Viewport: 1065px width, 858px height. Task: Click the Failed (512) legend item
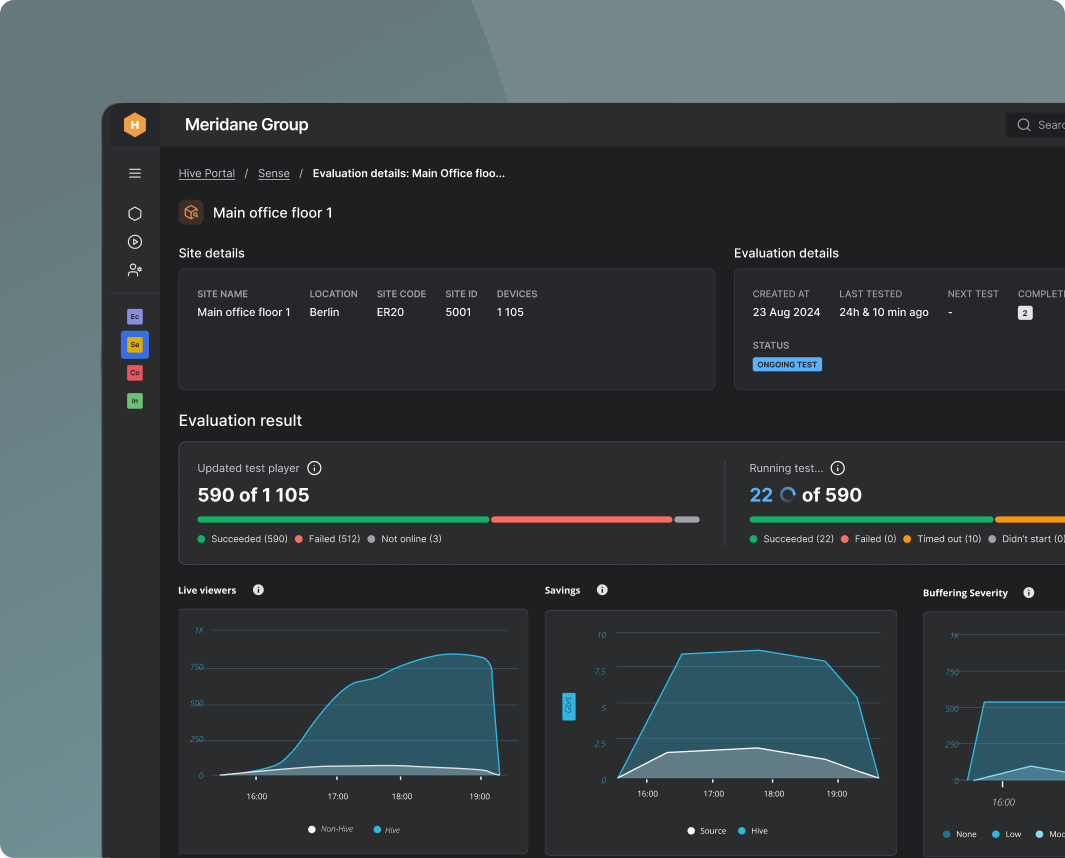(x=327, y=539)
